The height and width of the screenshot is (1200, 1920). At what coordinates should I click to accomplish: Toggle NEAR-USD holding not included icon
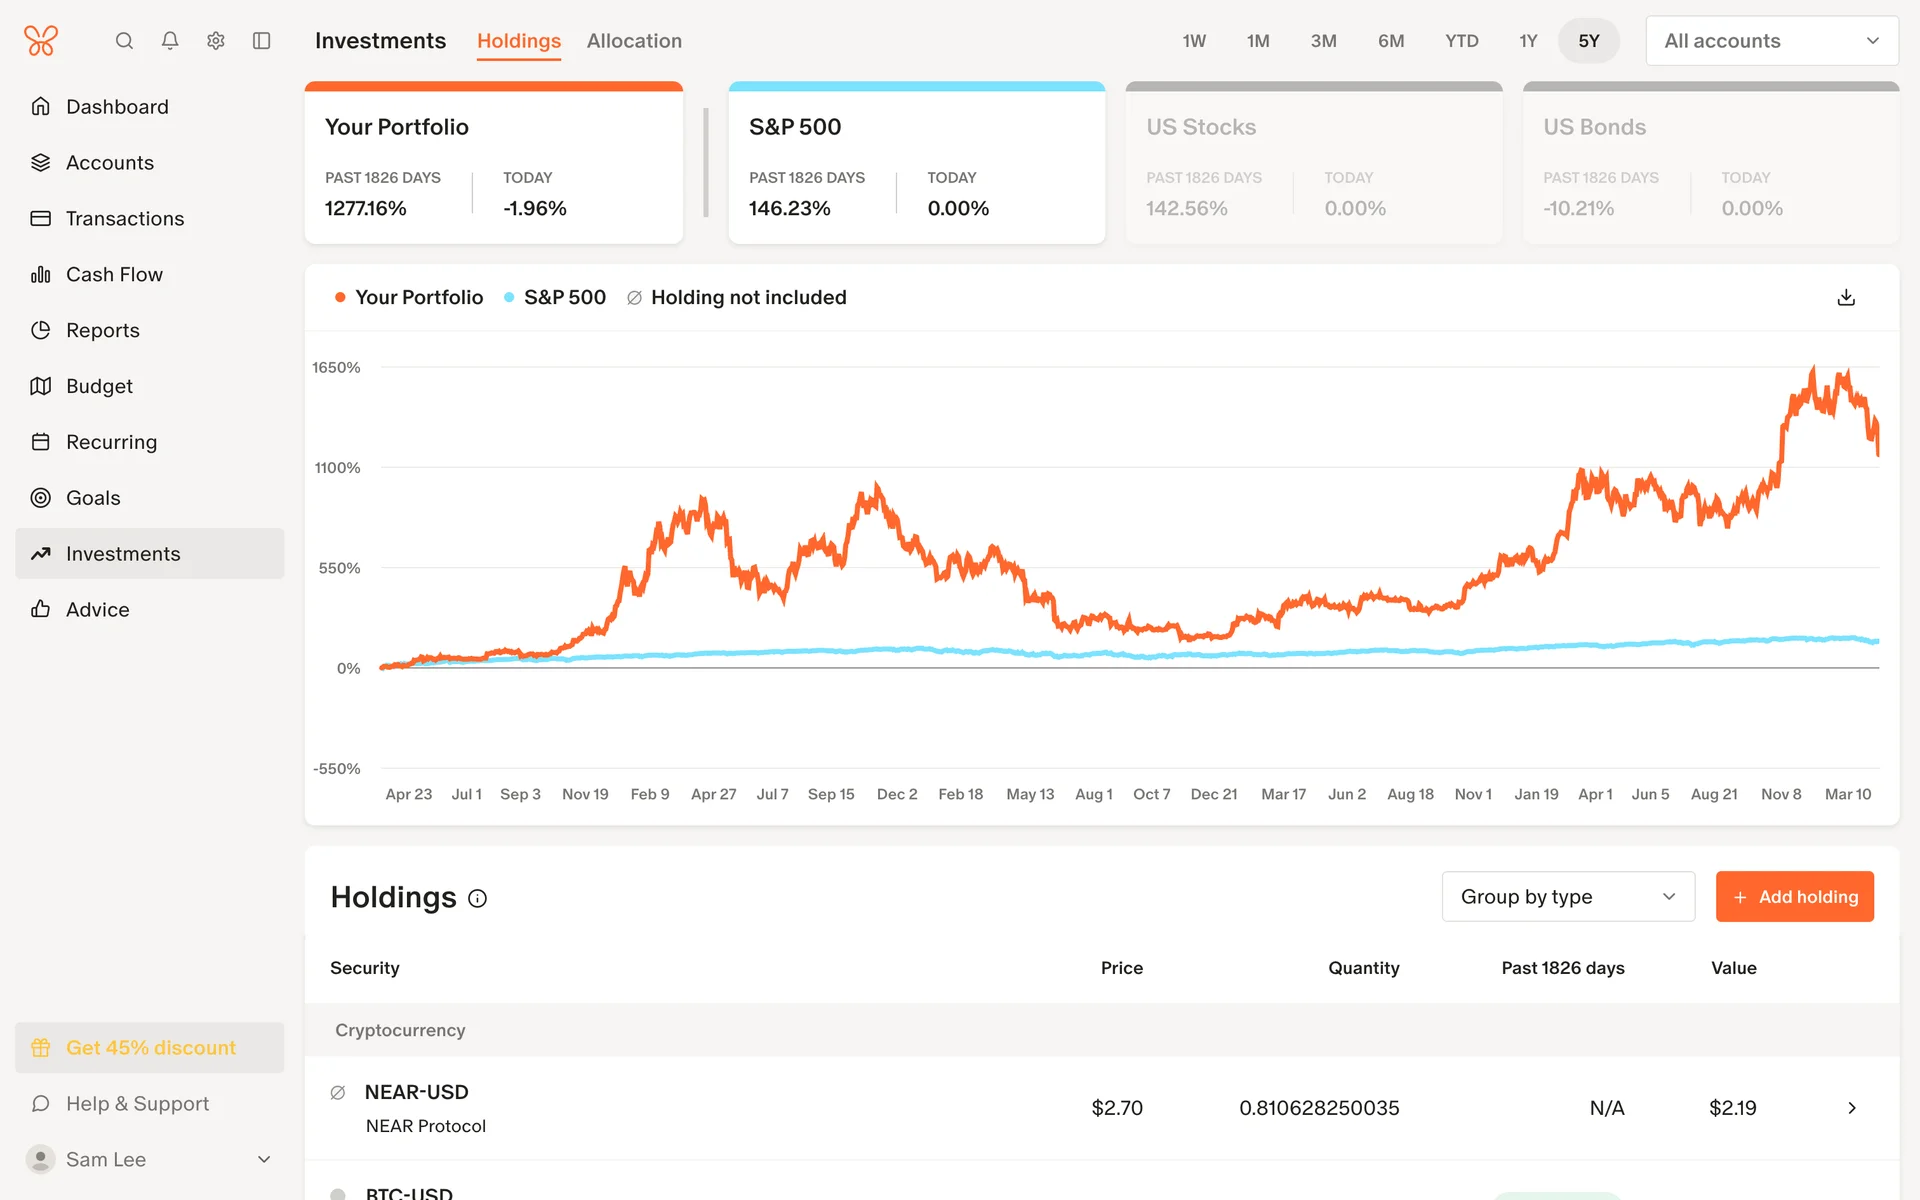click(x=338, y=1093)
